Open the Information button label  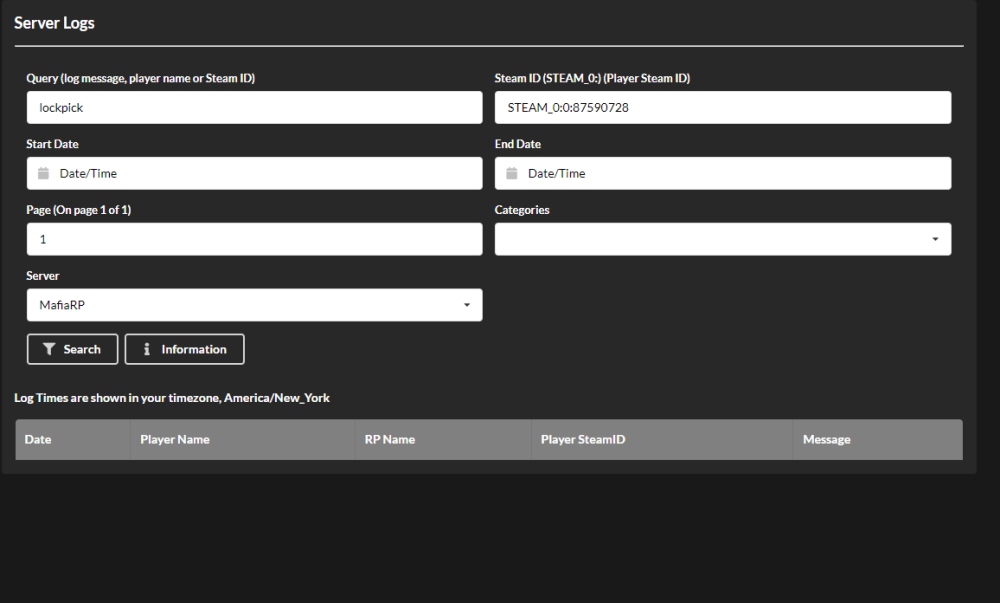(x=194, y=349)
